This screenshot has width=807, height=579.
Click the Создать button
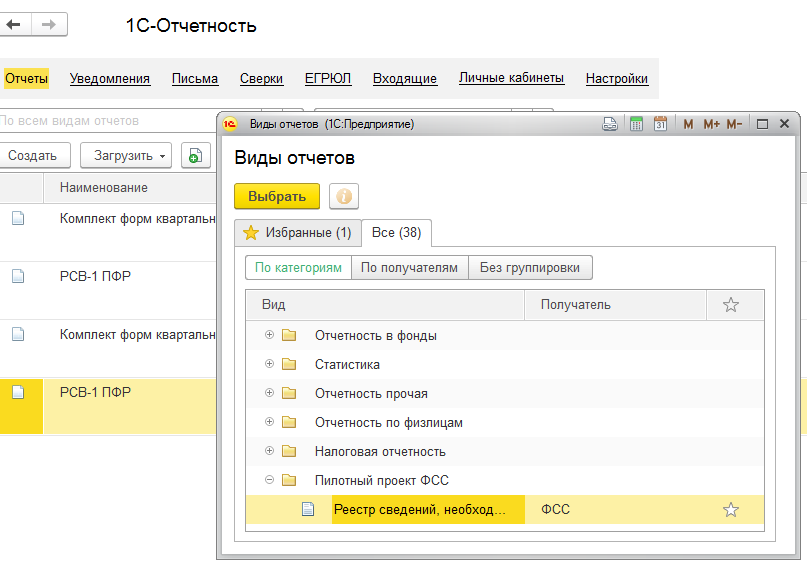34,155
